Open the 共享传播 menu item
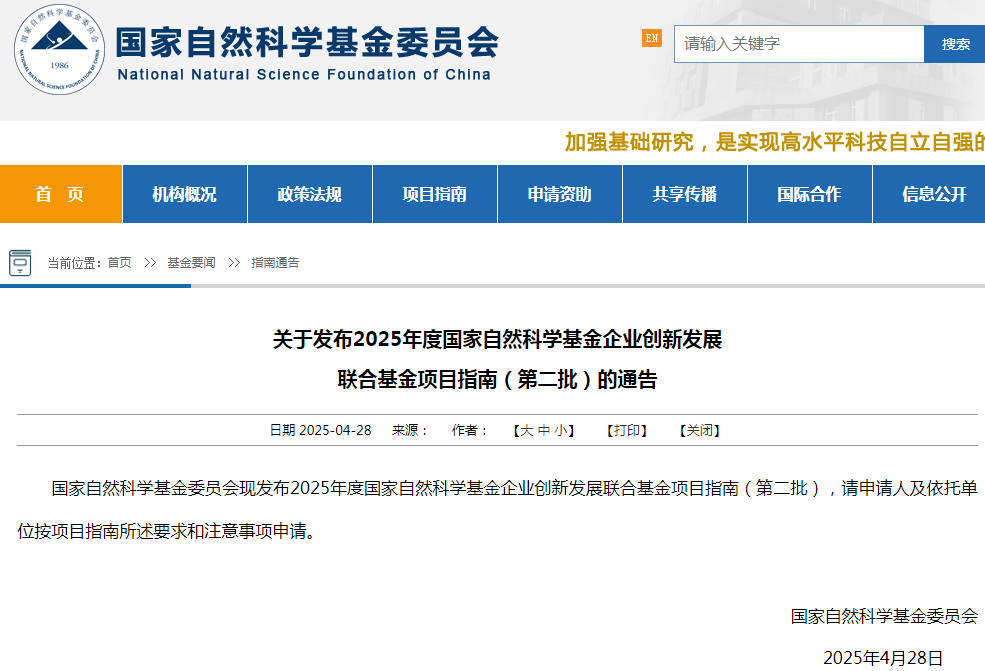 pyautogui.click(x=685, y=194)
